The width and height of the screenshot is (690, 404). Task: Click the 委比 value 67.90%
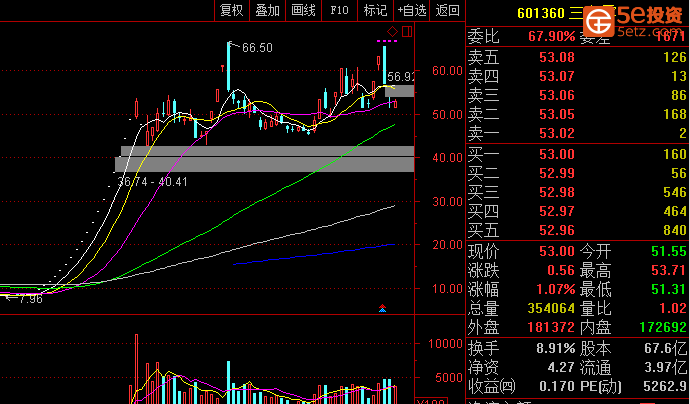[552, 36]
